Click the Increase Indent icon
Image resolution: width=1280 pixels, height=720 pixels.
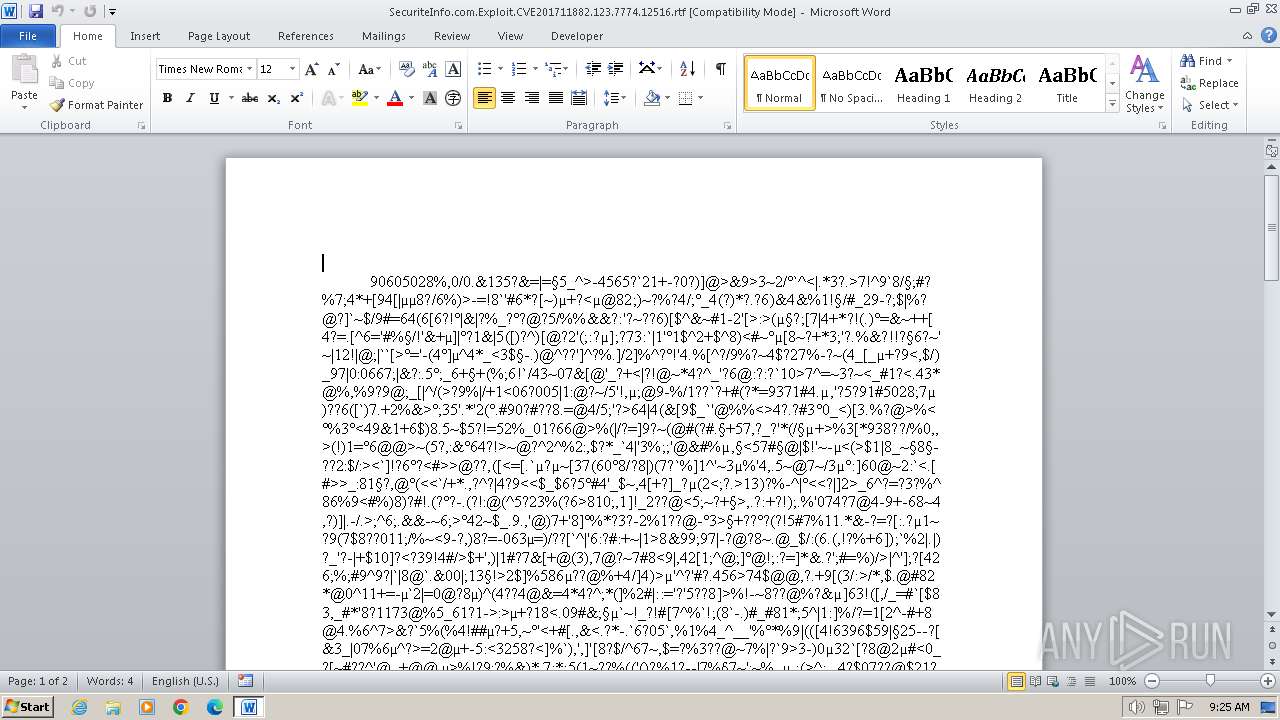tap(616, 69)
